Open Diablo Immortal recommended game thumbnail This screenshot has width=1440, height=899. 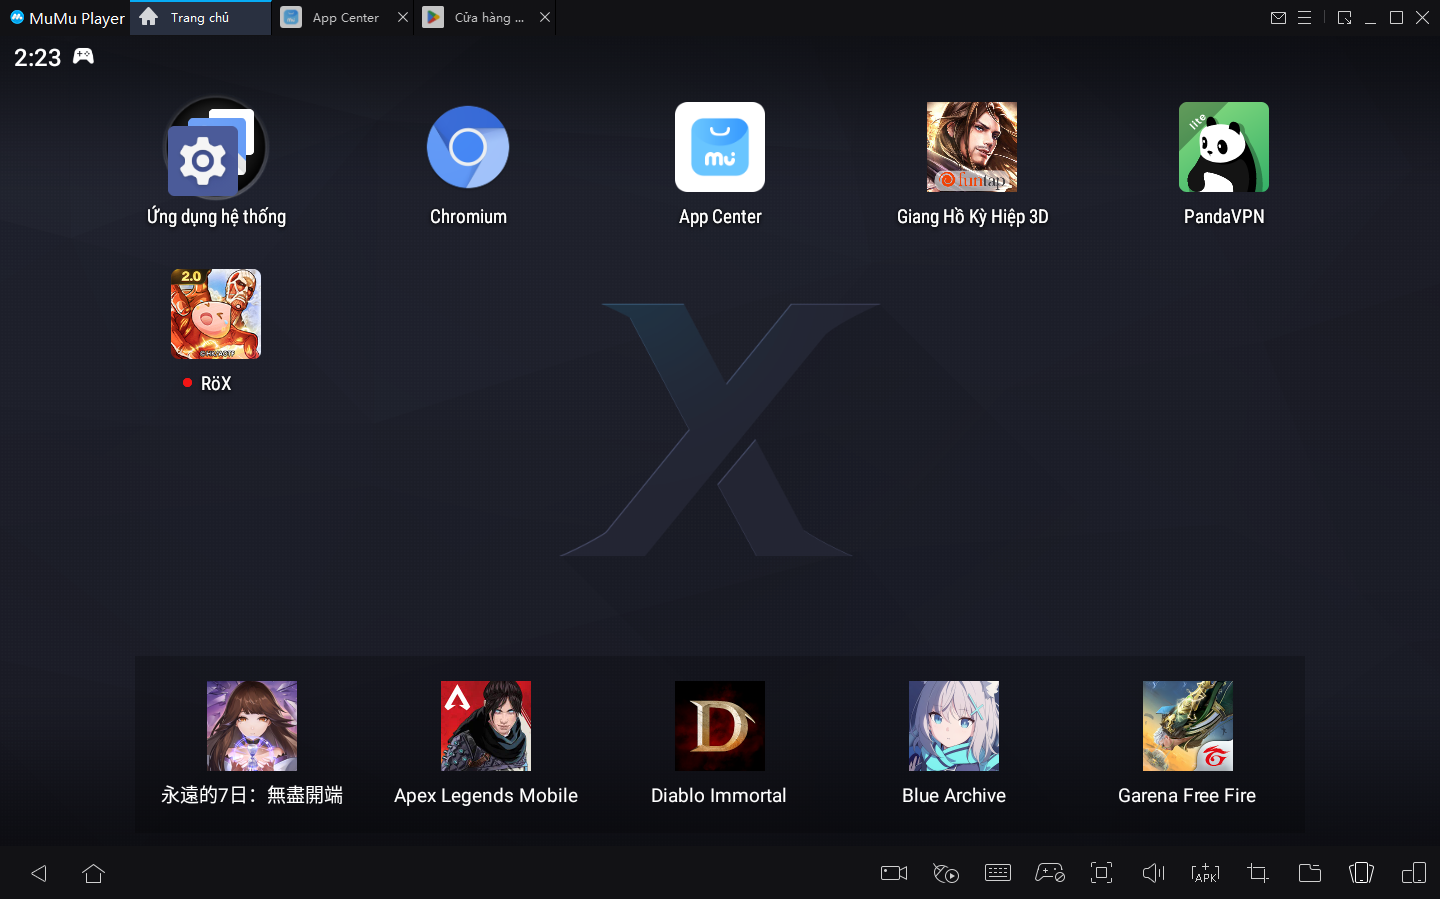coord(719,726)
